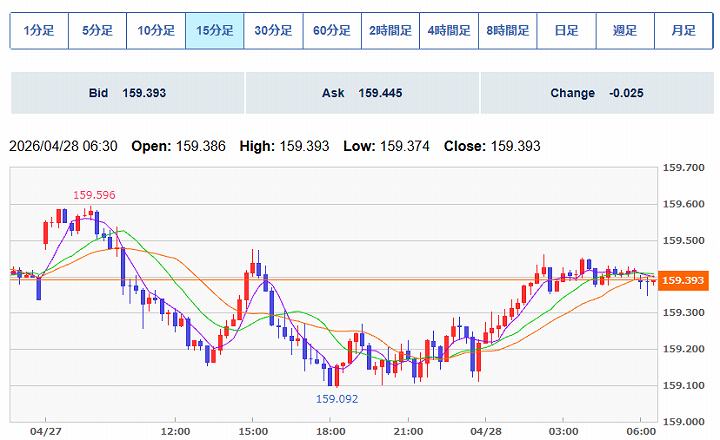The height and width of the screenshot is (440, 720).
Task: Click the Ask 159.445 price panel
Action: pyautogui.click(x=362, y=93)
